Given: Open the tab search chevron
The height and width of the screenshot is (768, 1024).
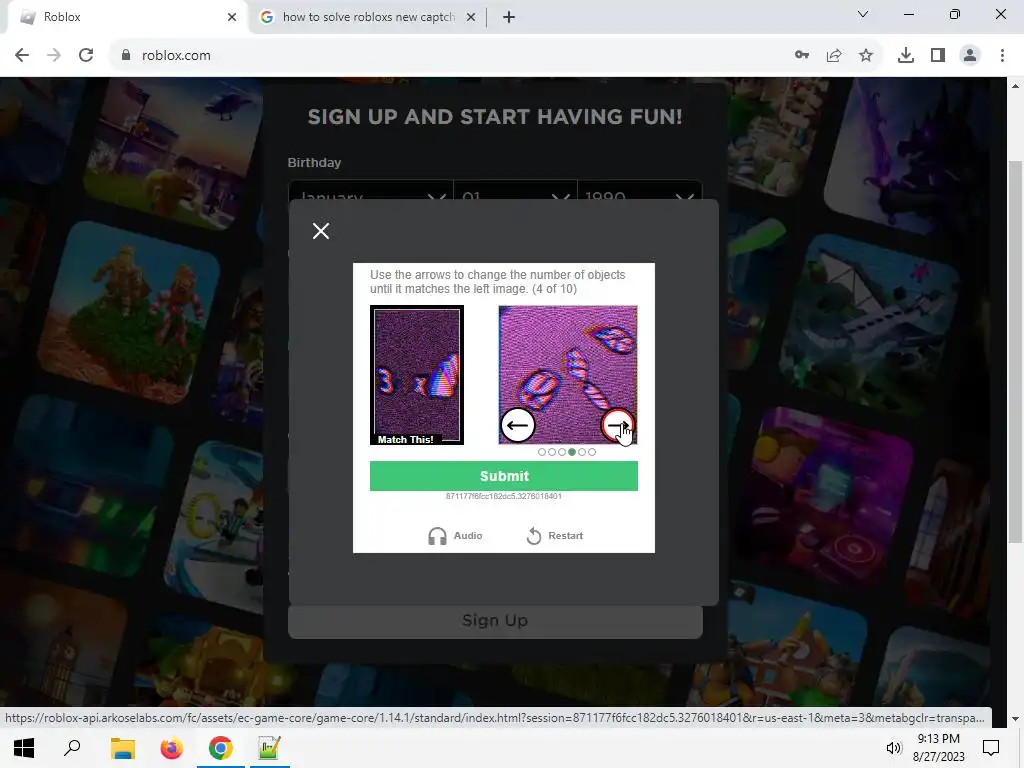Looking at the screenshot, I should click(x=863, y=14).
